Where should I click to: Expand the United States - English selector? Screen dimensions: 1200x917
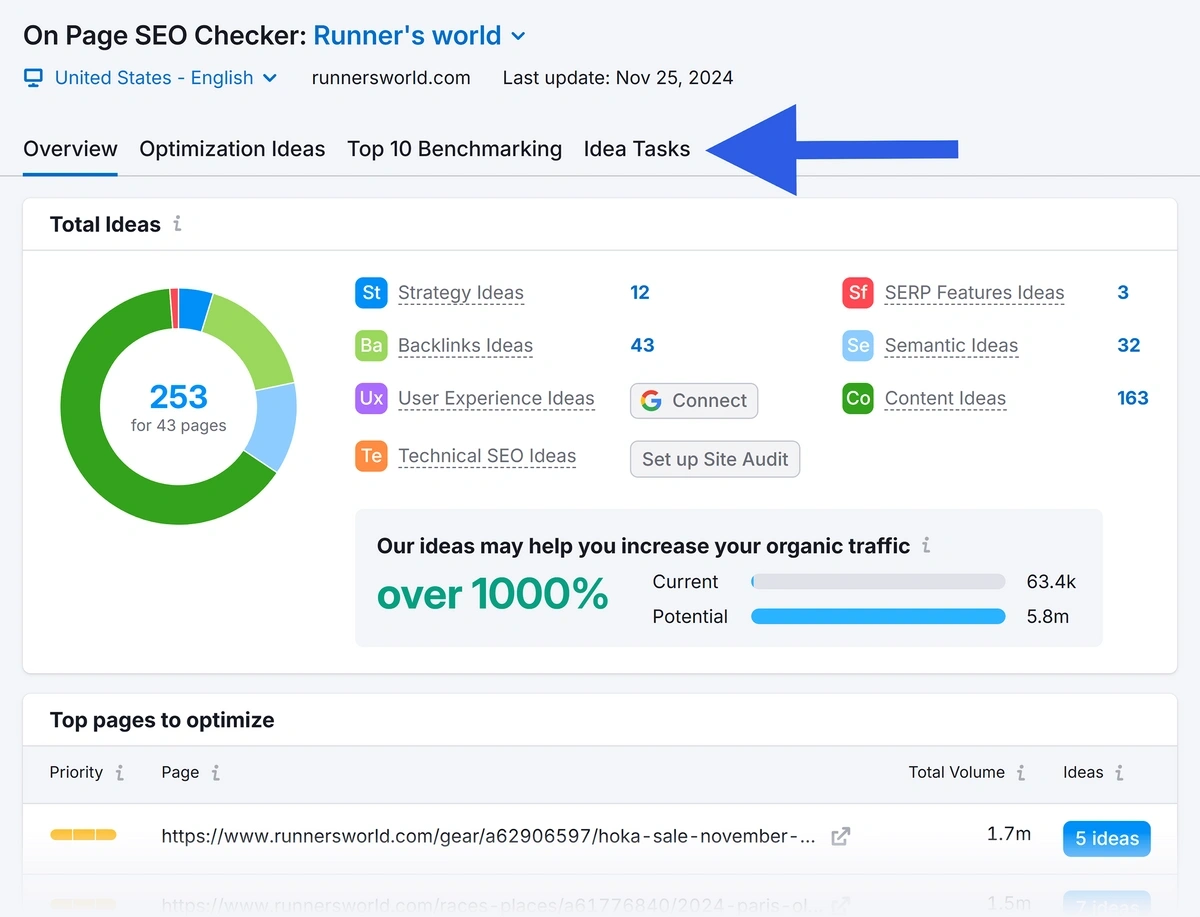165,78
